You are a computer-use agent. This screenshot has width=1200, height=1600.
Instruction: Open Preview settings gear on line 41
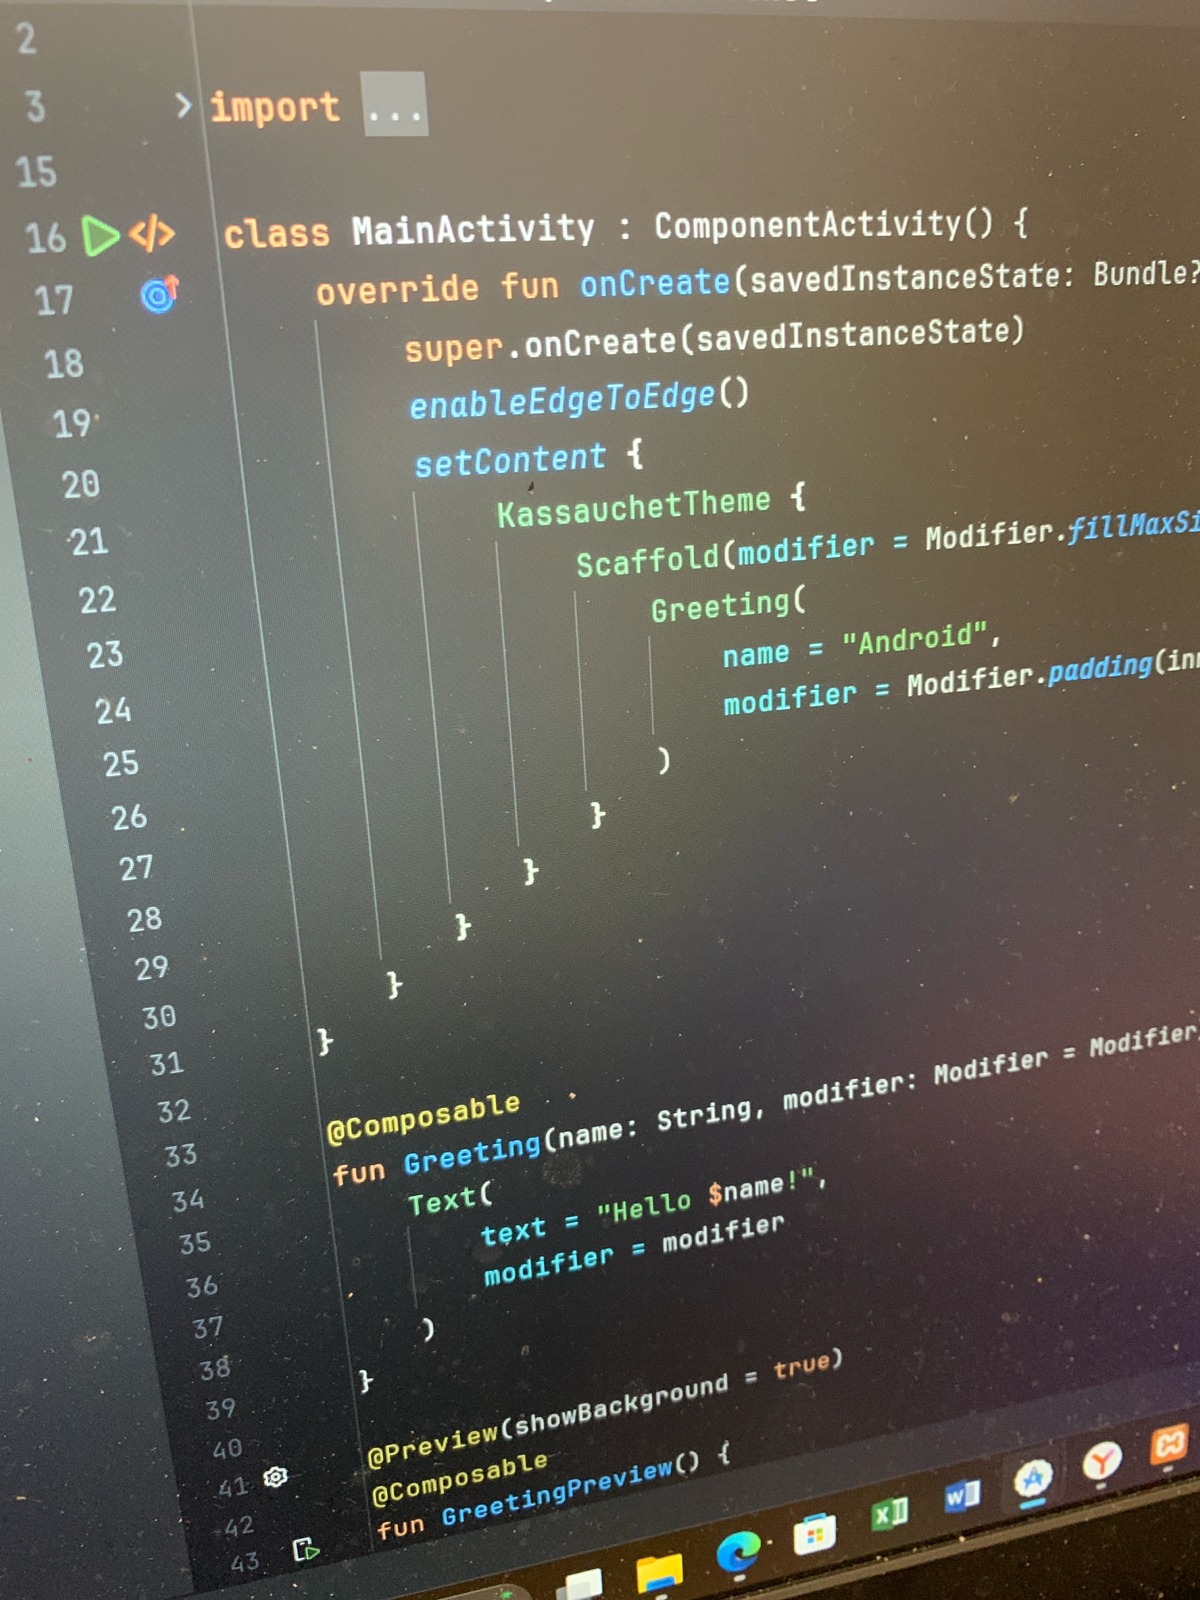point(275,1477)
